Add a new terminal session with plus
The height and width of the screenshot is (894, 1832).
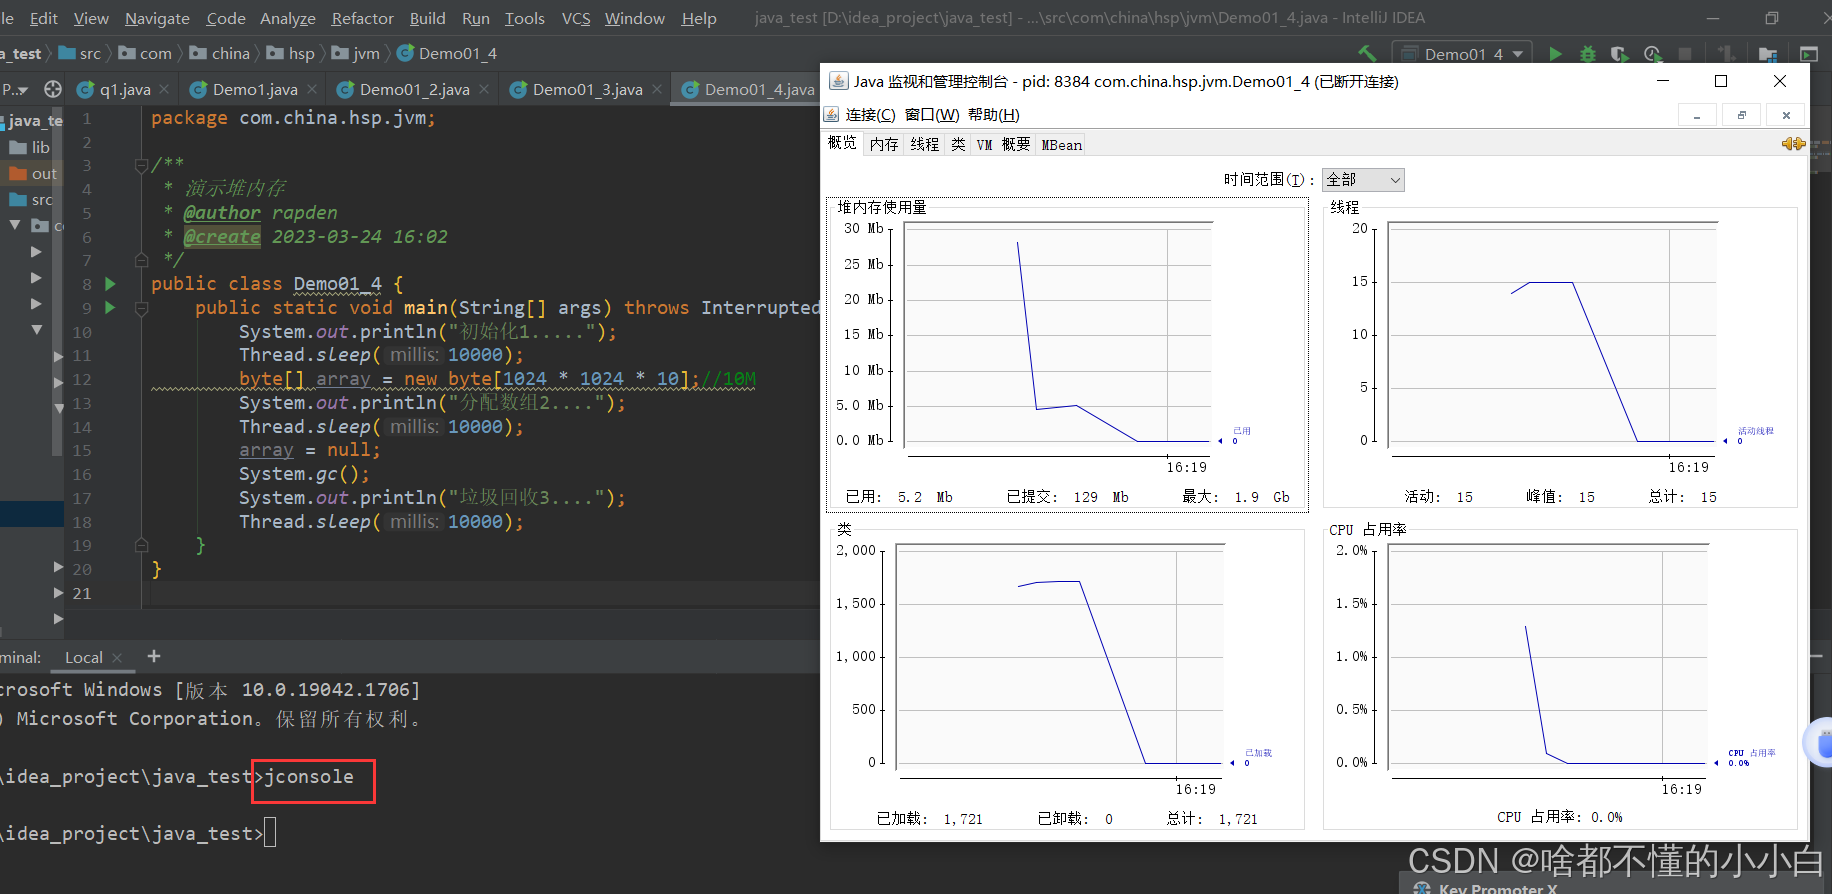pyautogui.click(x=154, y=656)
